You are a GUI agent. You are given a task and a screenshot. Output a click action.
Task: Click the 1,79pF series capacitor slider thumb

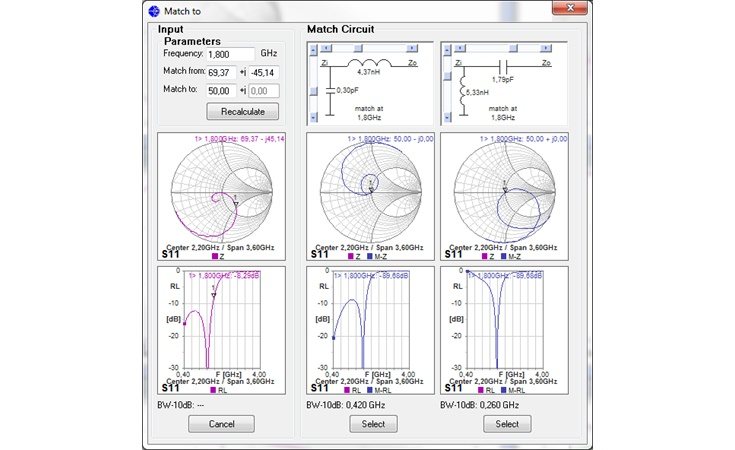[x=513, y=48]
